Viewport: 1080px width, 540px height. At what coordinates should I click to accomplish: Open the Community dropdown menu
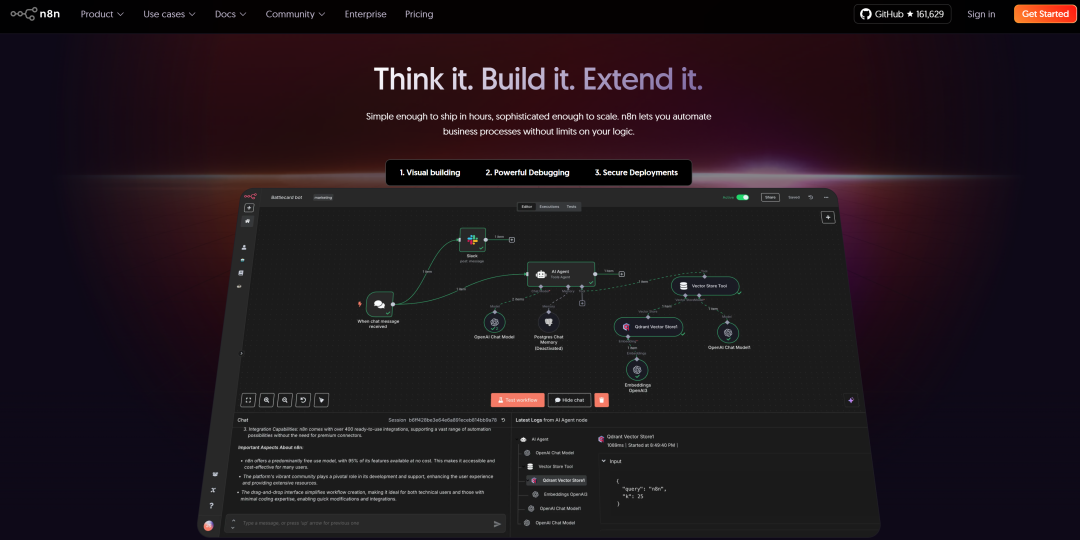(295, 14)
